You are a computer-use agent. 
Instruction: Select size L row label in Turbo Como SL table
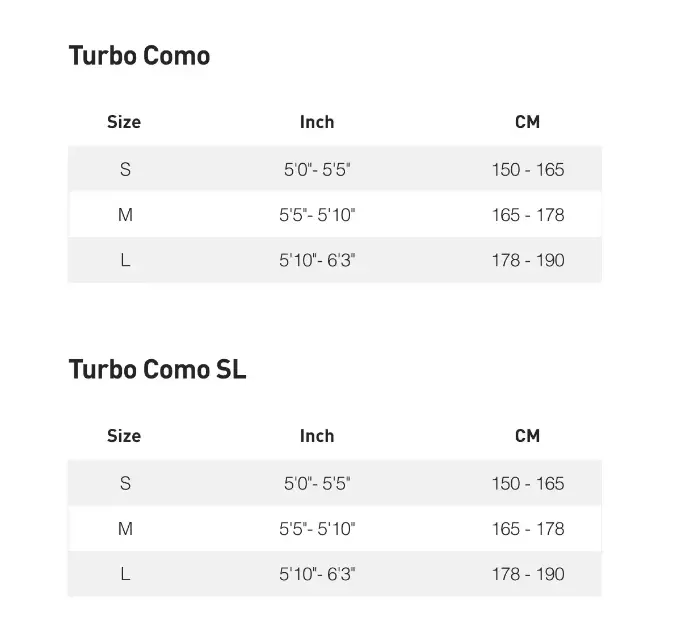pos(125,574)
